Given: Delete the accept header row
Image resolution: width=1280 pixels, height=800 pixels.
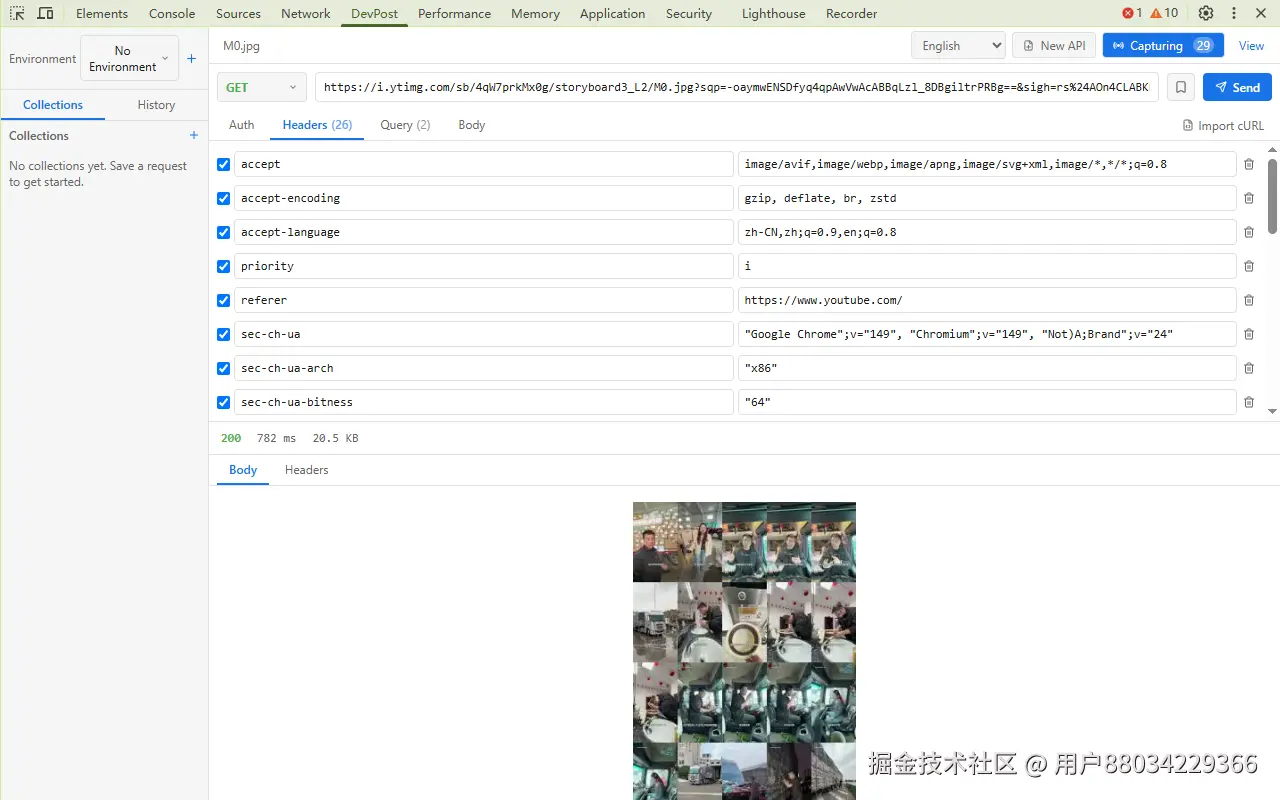Looking at the screenshot, I should pyautogui.click(x=1249, y=164).
